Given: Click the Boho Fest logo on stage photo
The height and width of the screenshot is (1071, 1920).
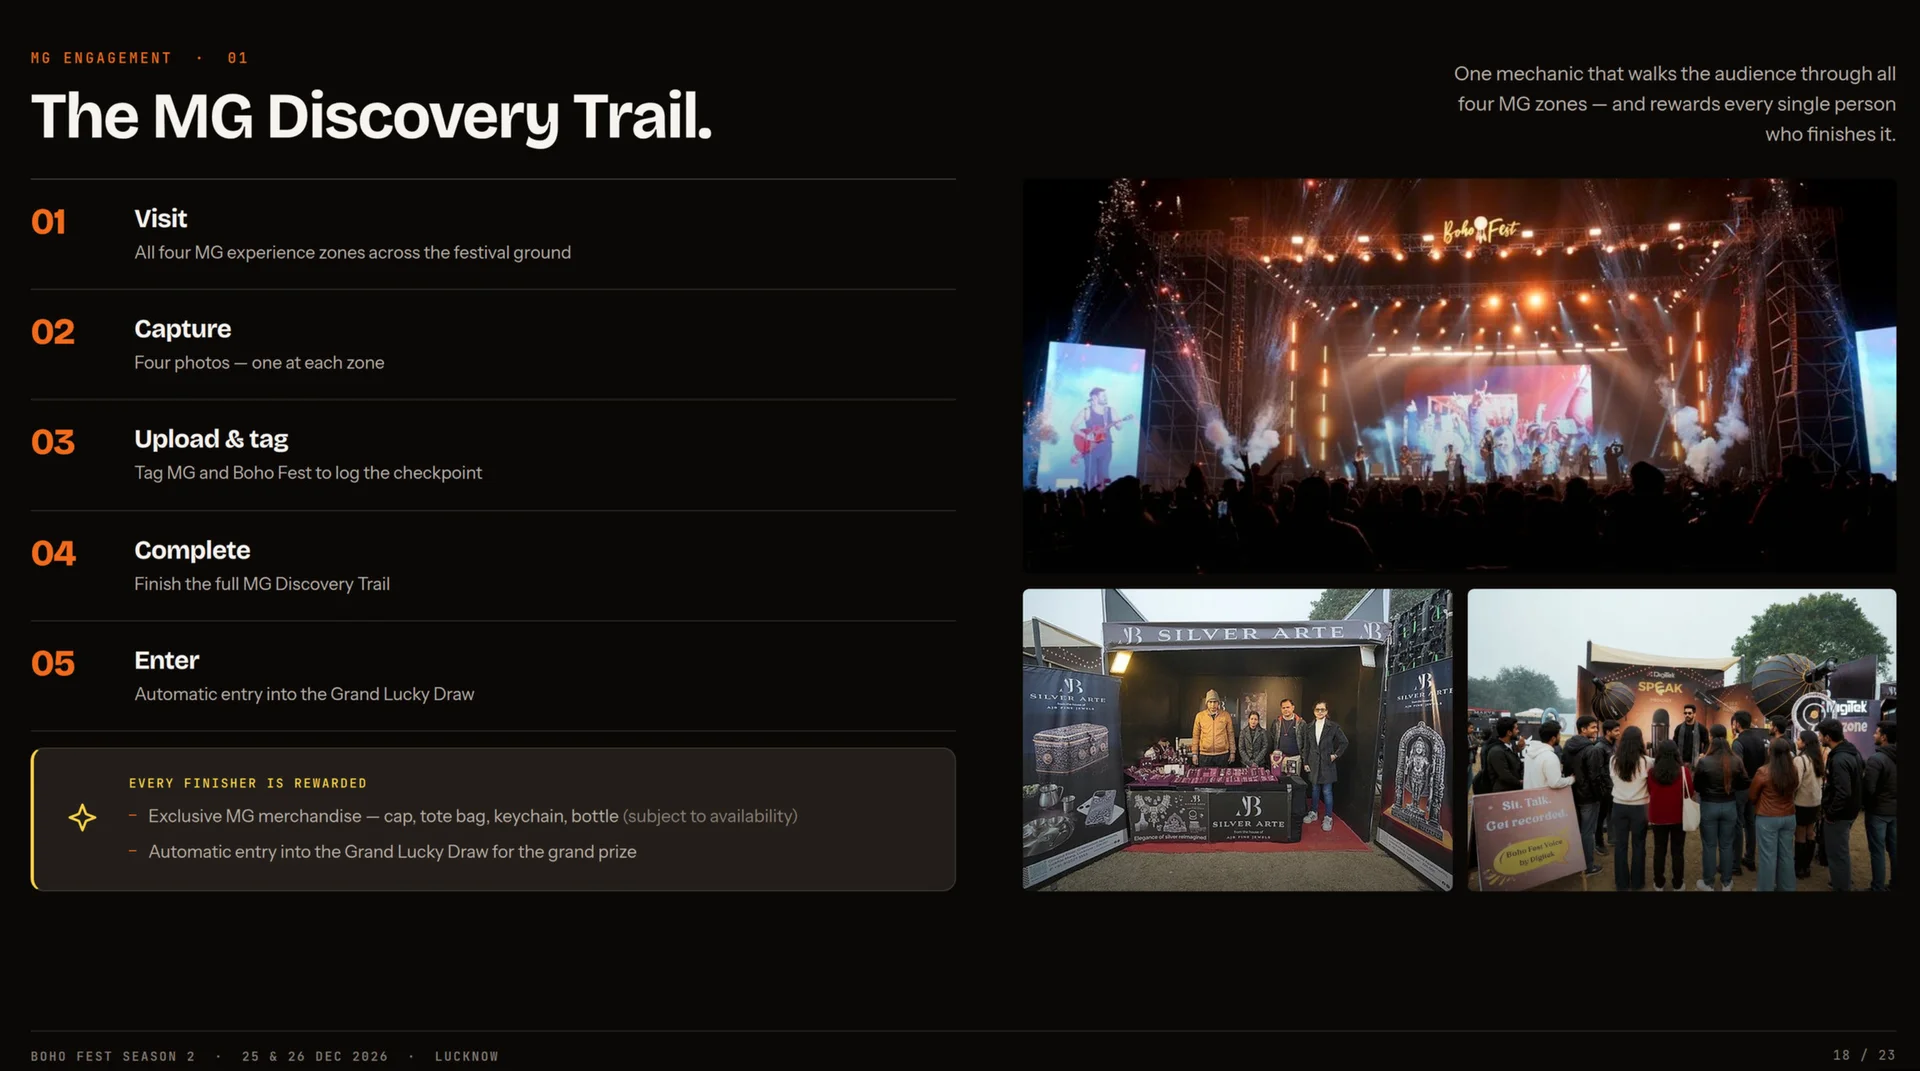Looking at the screenshot, I should pos(1480,231).
